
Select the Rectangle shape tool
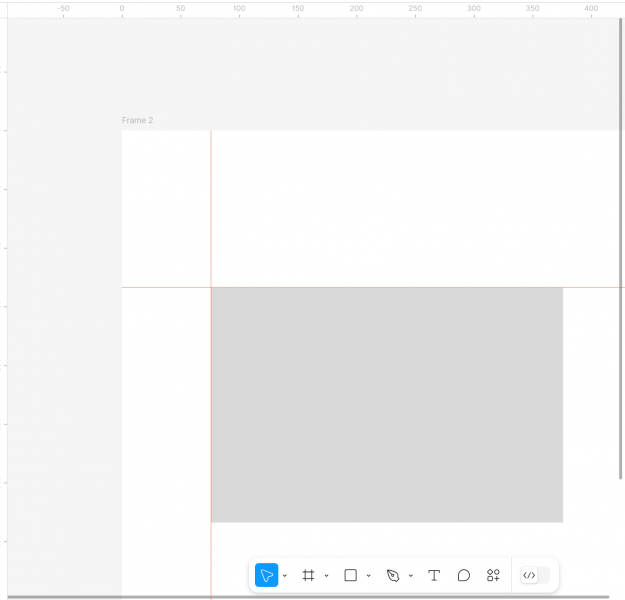click(x=350, y=575)
